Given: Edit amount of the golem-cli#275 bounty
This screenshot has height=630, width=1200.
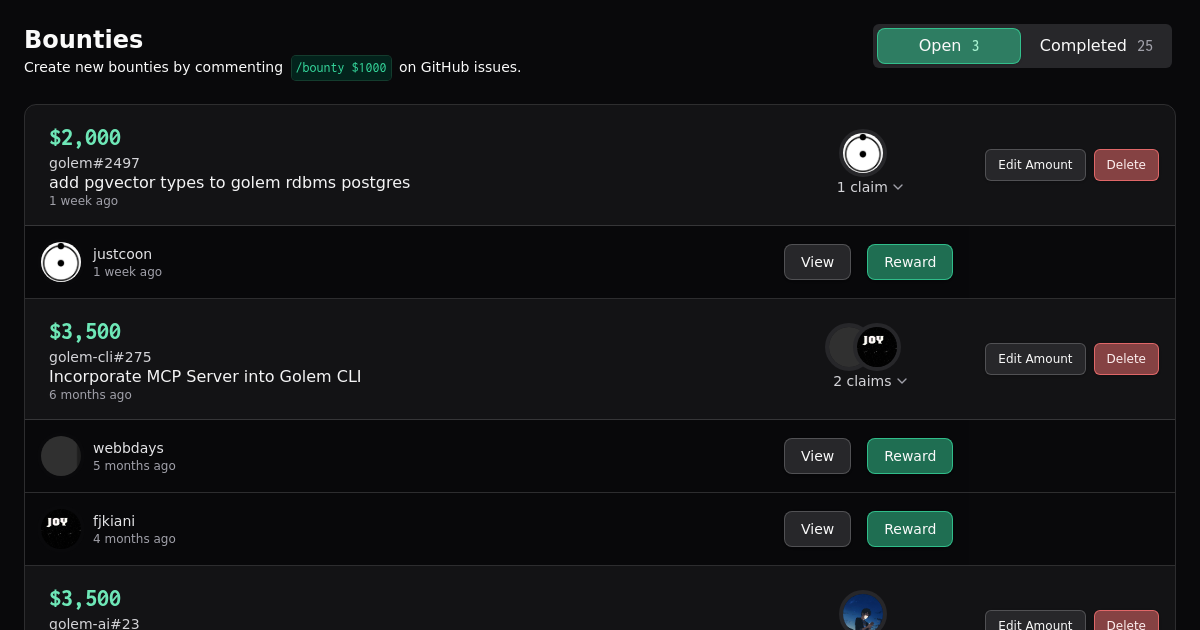Looking at the screenshot, I should pyautogui.click(x=1035, y=359).
